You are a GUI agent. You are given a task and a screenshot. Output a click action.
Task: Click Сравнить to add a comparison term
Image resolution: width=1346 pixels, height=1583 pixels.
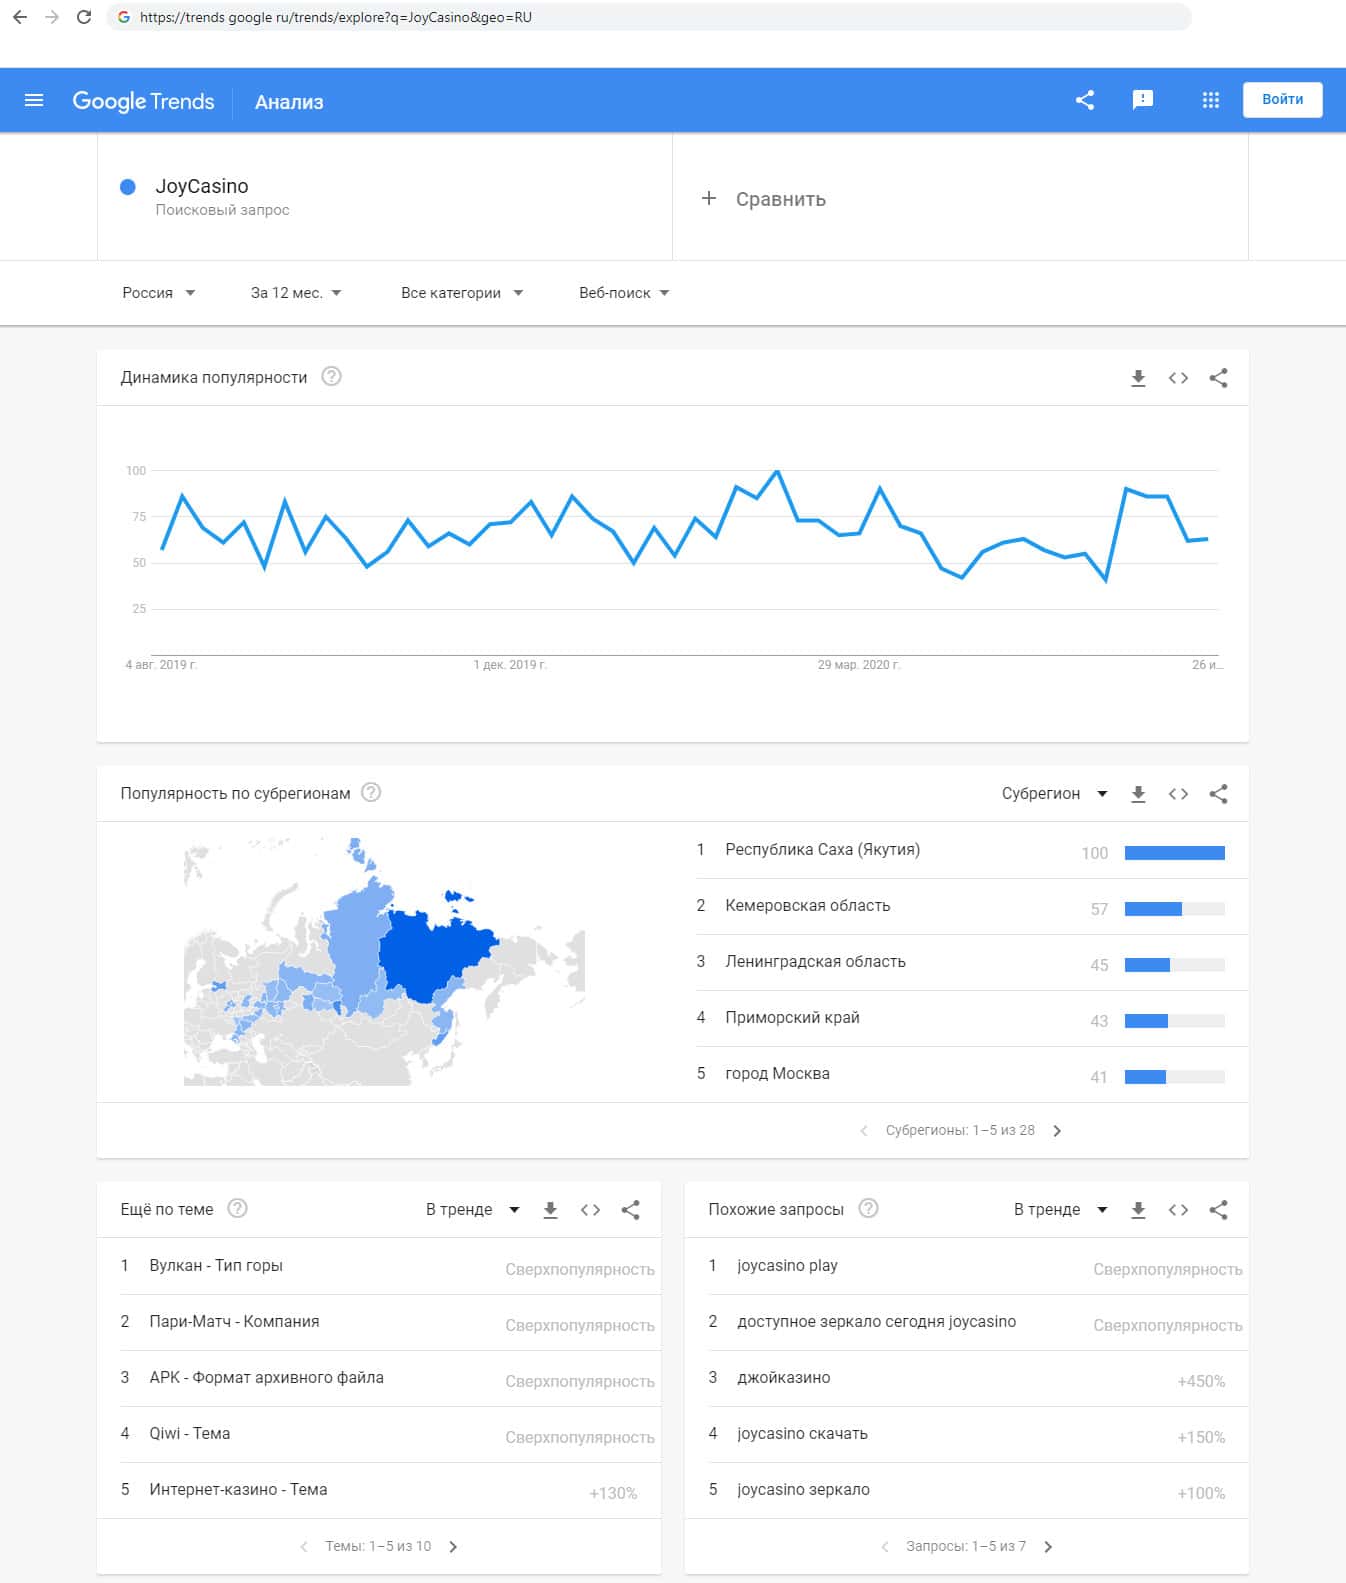pyautogui.click(x=765, y=199)
